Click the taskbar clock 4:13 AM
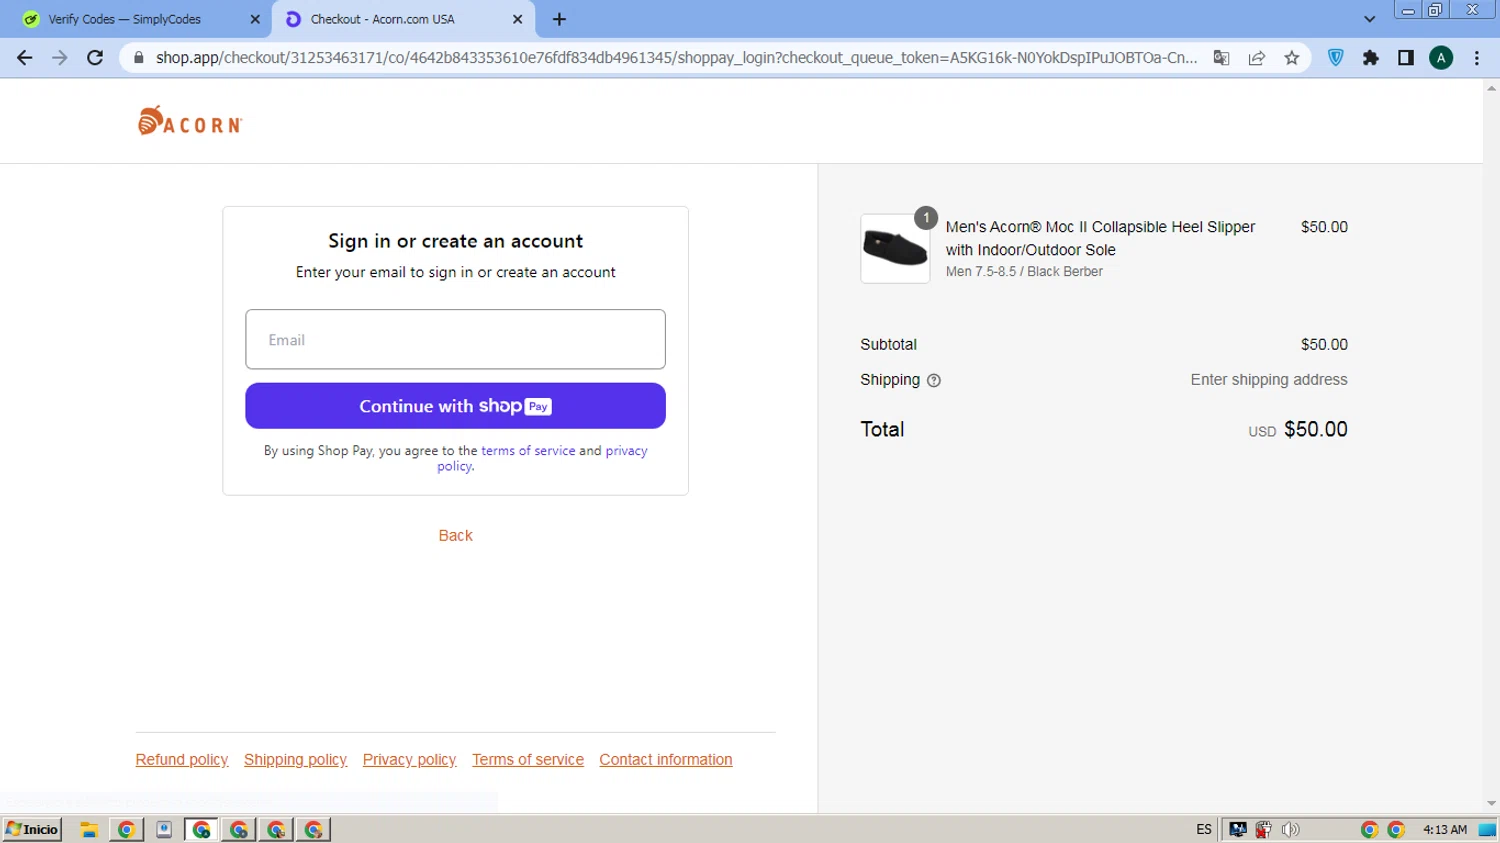Screen dimensions: 1500x843 pyautogui.click(x=1444, y=829)
